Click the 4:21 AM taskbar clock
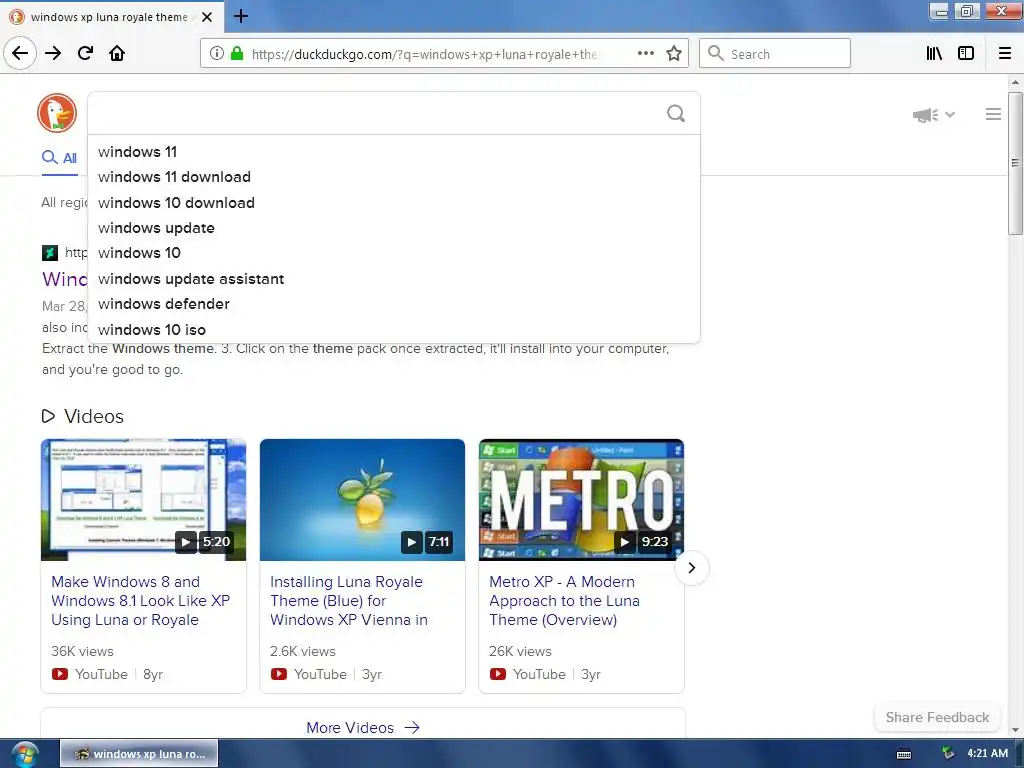Screen dimensions: 1024x768 tap(987, 754)
